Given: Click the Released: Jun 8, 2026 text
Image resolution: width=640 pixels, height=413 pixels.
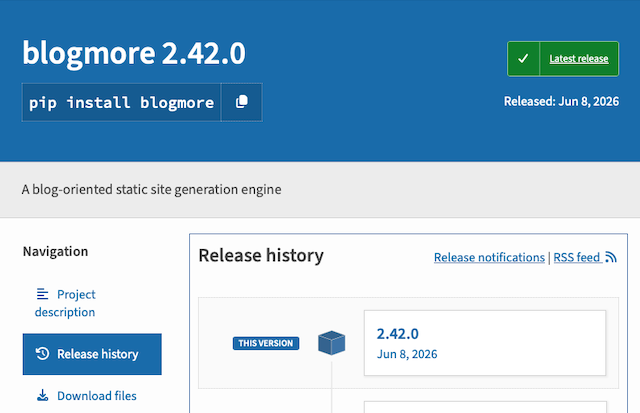Looking at the screenshot, I should pos(561,101).
